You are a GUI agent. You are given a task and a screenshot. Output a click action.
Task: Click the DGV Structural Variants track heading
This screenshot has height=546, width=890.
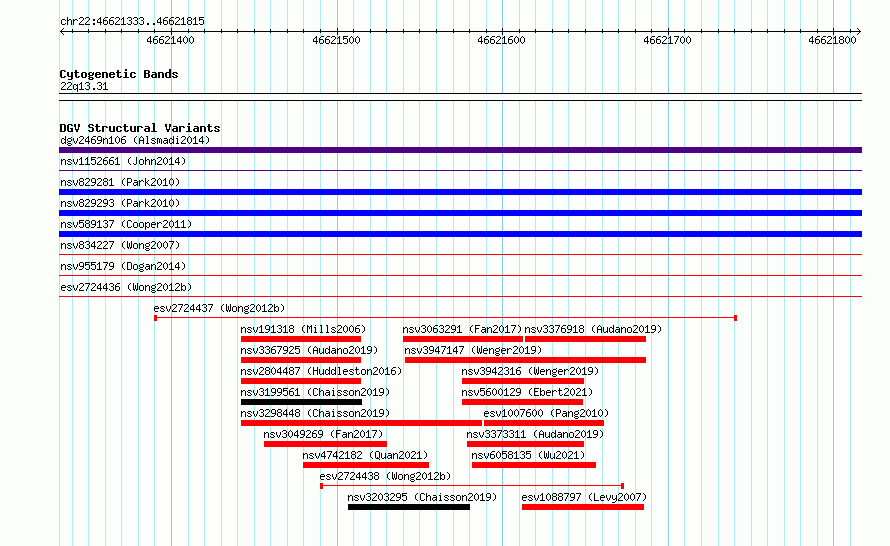pyautogui.click(x=140, y=128)
